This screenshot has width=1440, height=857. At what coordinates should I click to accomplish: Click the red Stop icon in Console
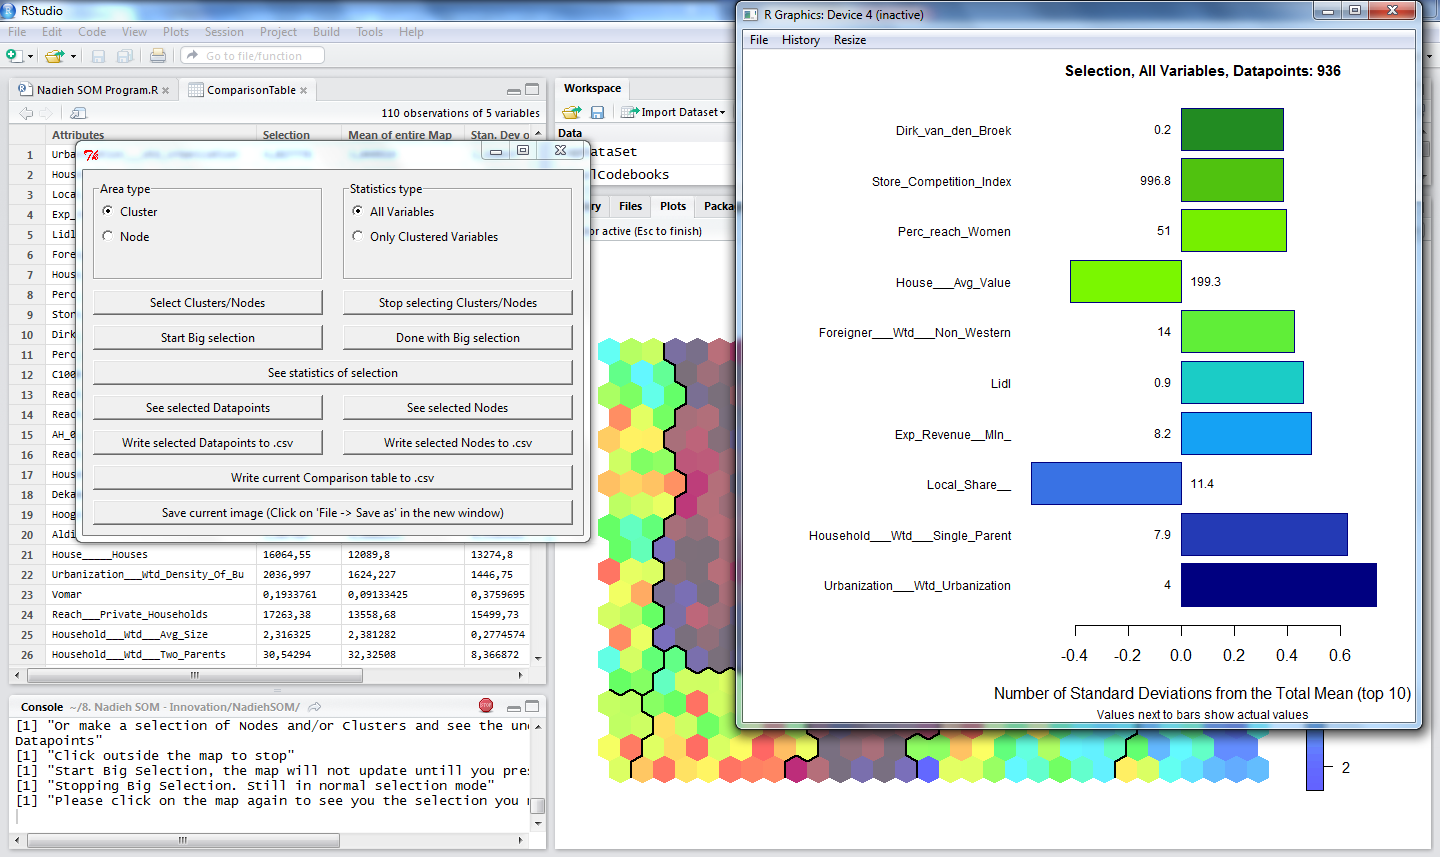[486, 706]
